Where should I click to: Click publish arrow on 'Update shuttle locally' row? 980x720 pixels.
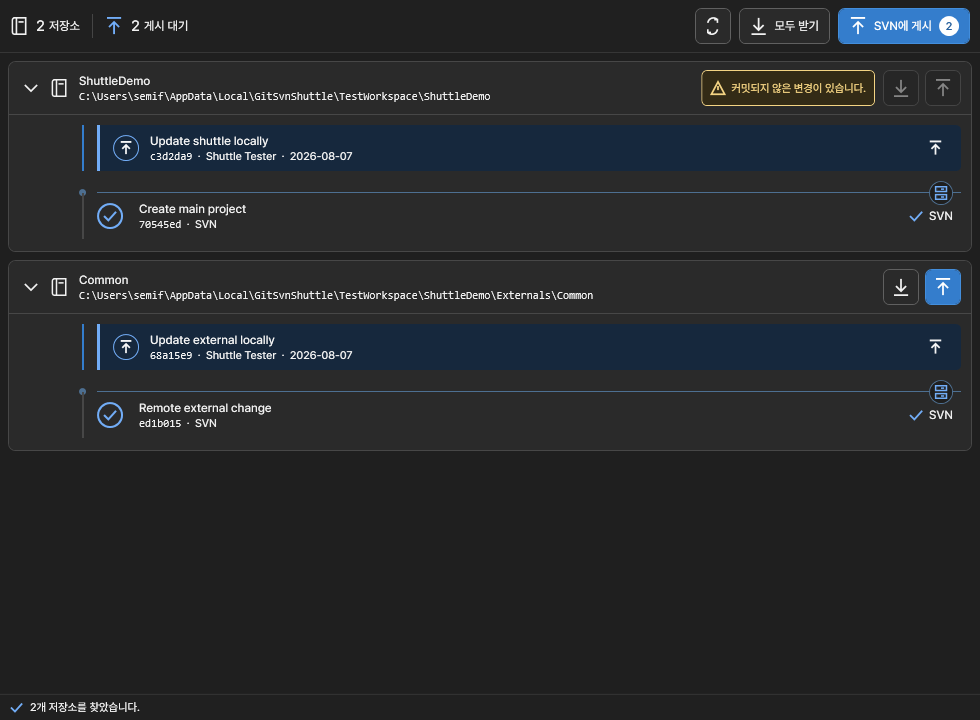[935, 148]
